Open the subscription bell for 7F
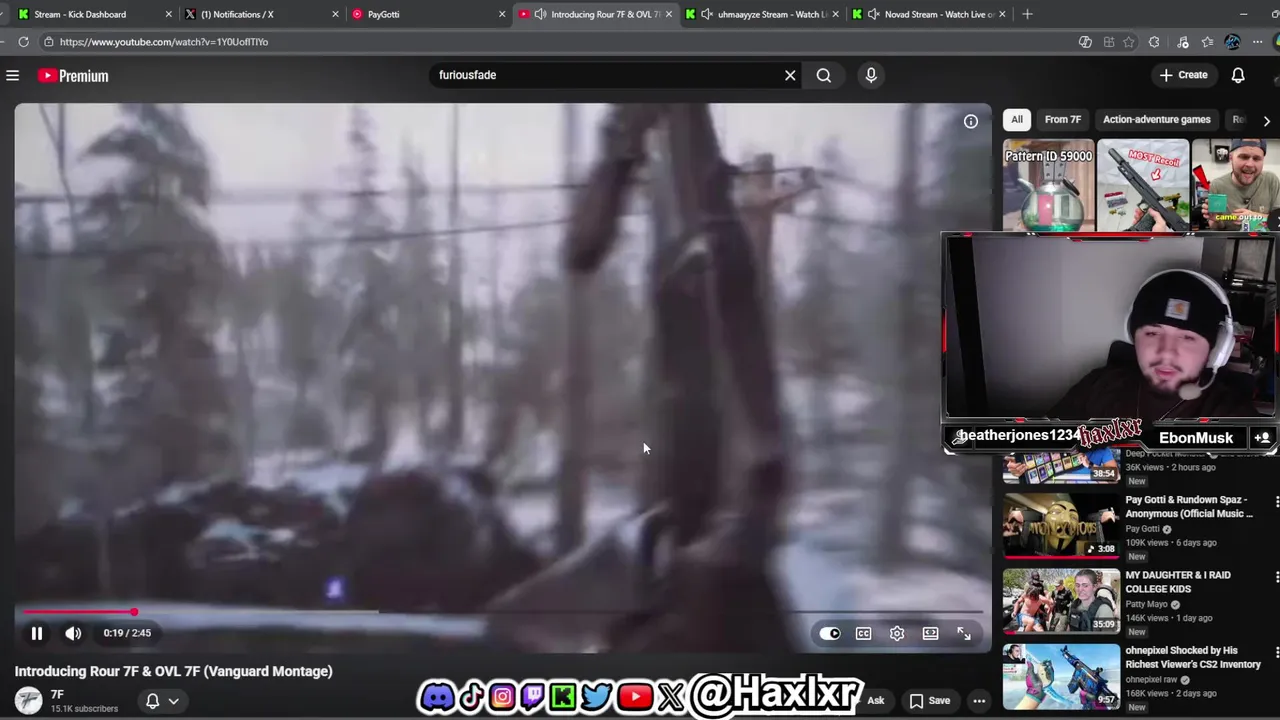Image resolution: width=1280 pixels, height=720 pixels. click(x=152, y=702)
